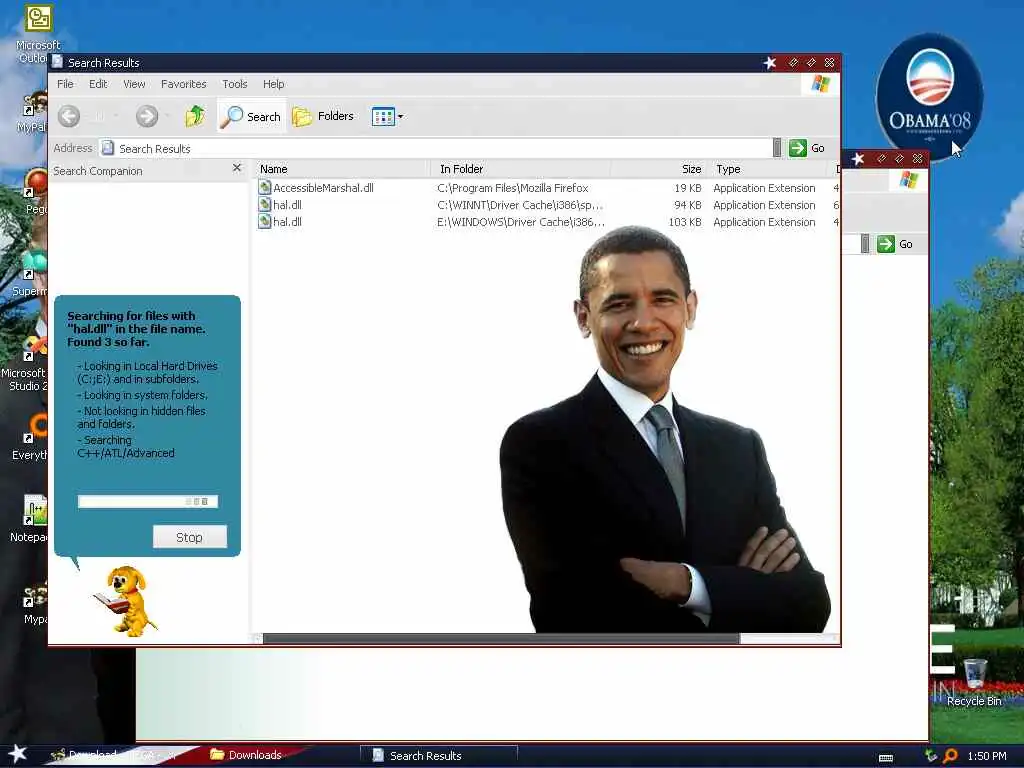This screenshot has height=768, width=1024.
Task: Click the 103 KB size cell
Action: coord(685,222)
